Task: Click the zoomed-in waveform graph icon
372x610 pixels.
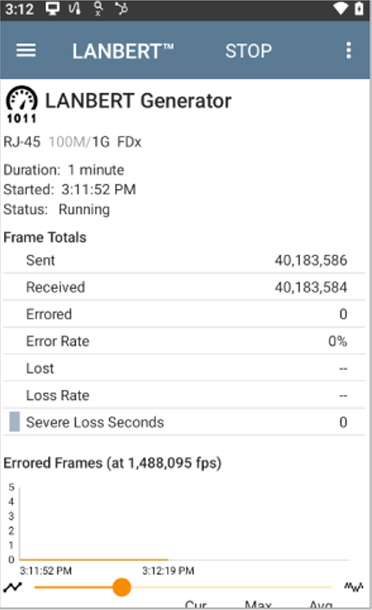Action: 354,586
